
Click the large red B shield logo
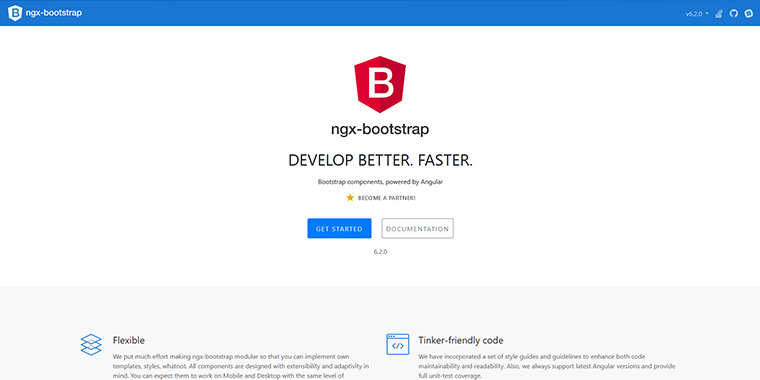point(380,84)
